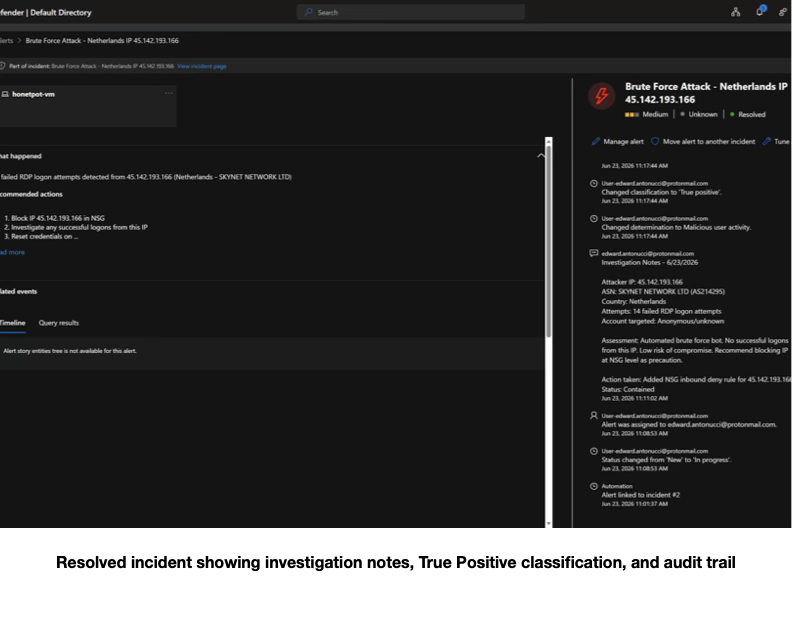Click 'Investigation Notes - 6/23/2026' text

tap(650, 263)
